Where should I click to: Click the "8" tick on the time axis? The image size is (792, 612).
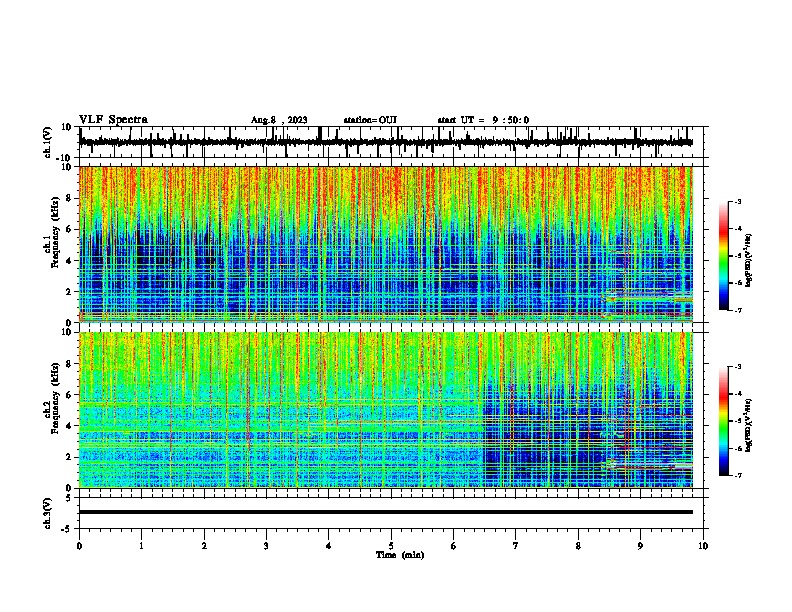[578, 546]
